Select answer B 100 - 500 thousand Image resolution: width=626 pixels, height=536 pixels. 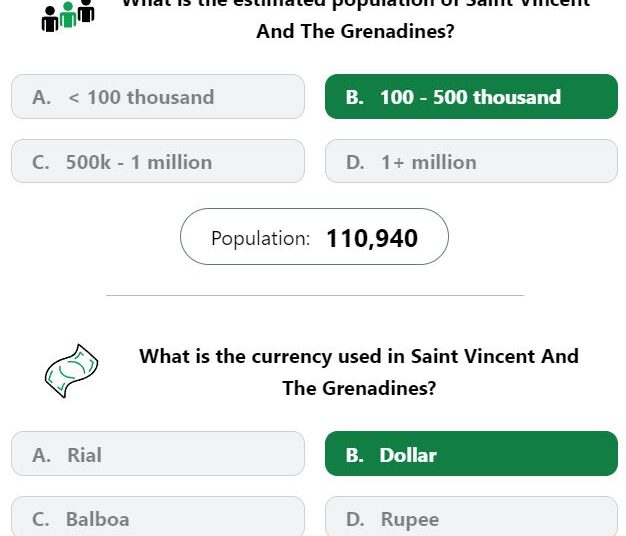[471, 97]
